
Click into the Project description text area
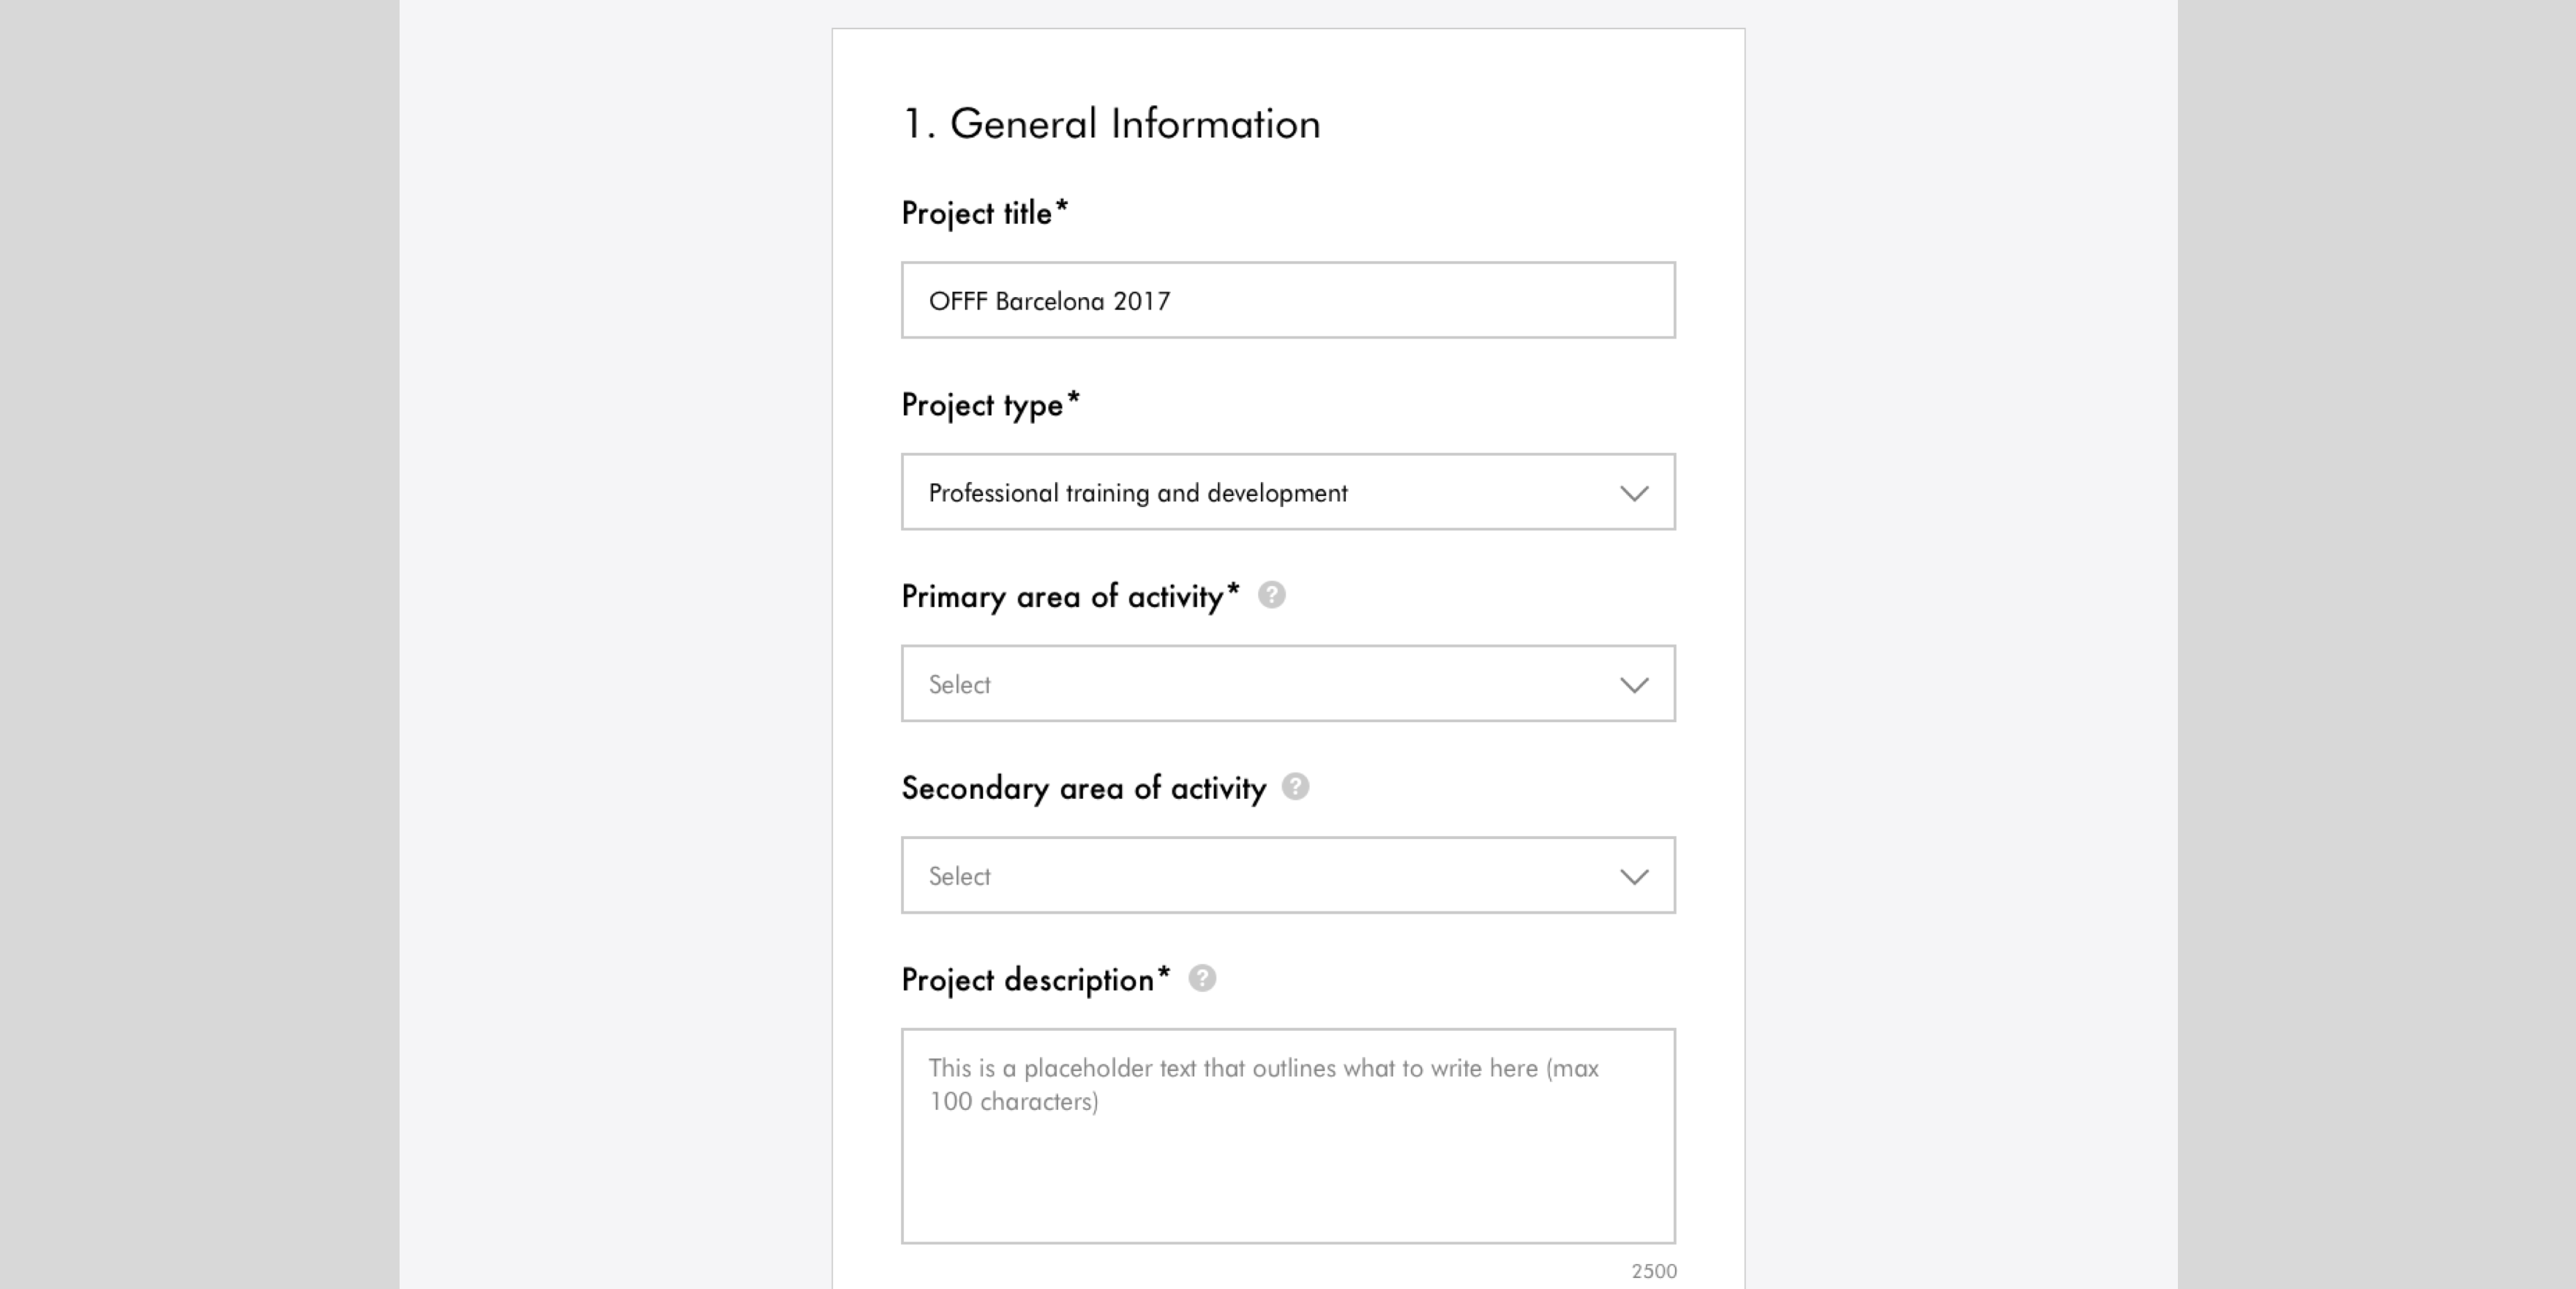tap(1288, 1136)
